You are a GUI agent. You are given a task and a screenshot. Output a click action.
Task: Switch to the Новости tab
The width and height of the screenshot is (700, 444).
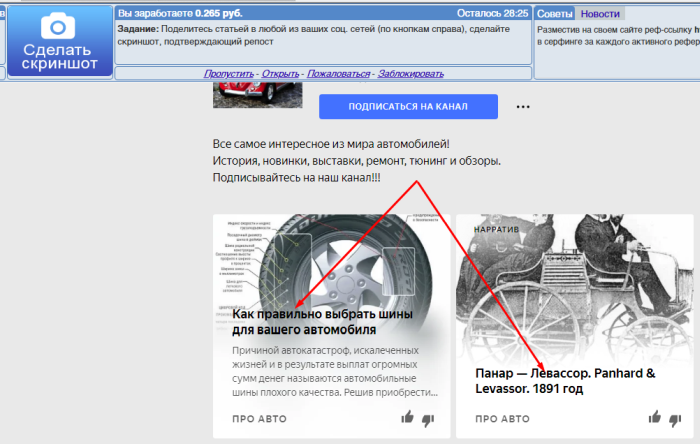click(x=600, y=14)
